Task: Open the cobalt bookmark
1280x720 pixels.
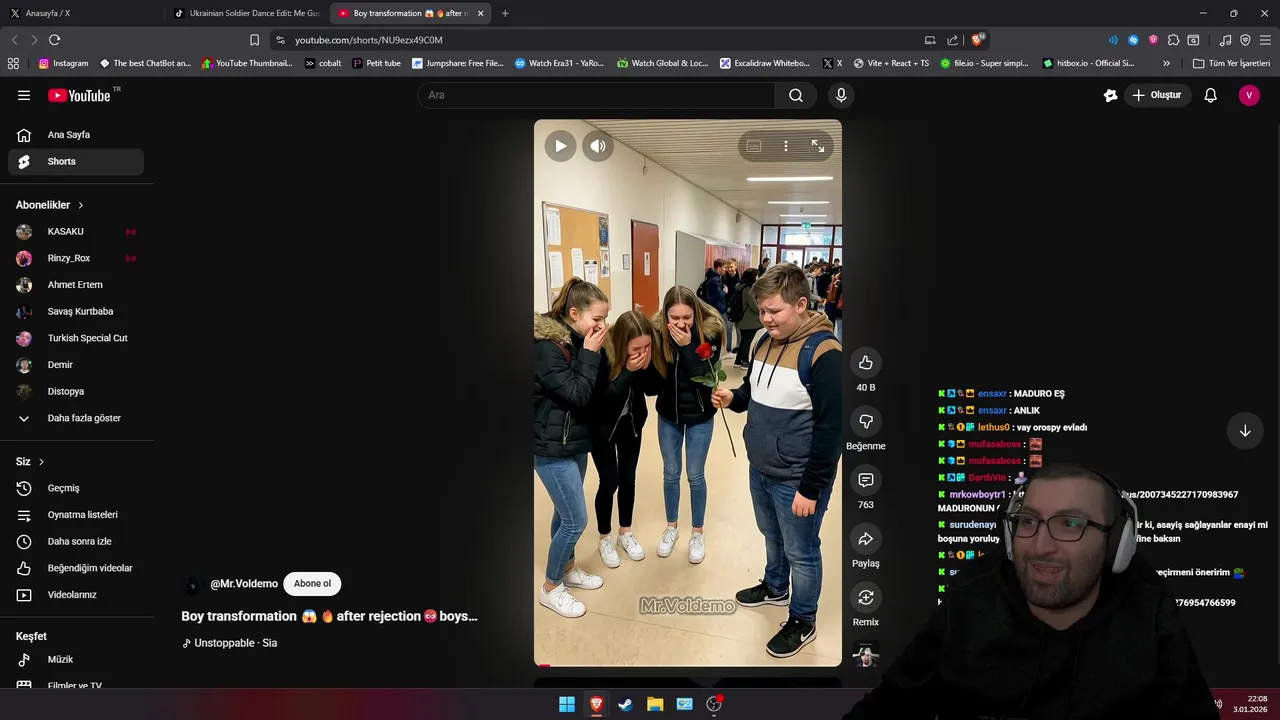Action: point(323,63)
